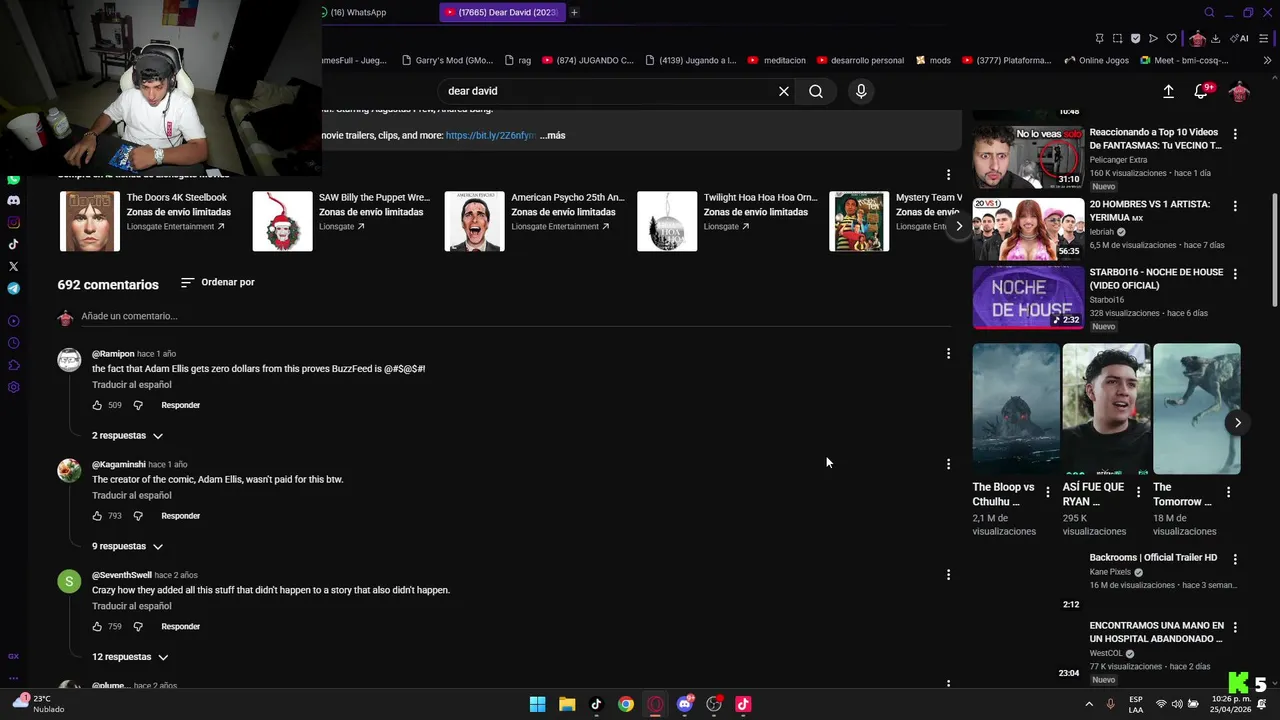
Task: Expand description with ...más
Action: 553,135
